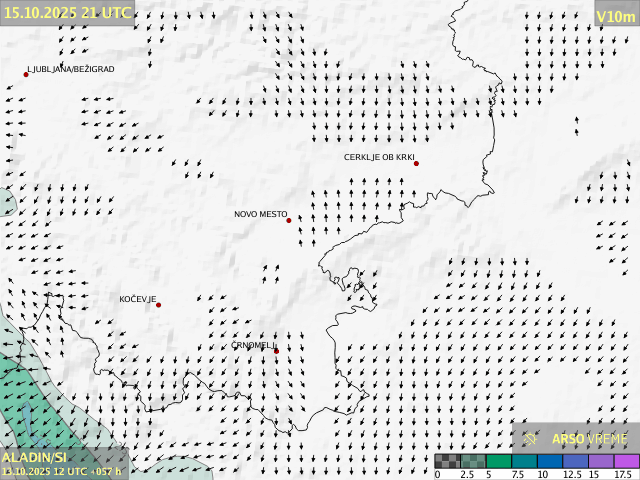The image size is (640, 480).
Task: Click the NOVO MESTO city label
Action: (260, 214)
